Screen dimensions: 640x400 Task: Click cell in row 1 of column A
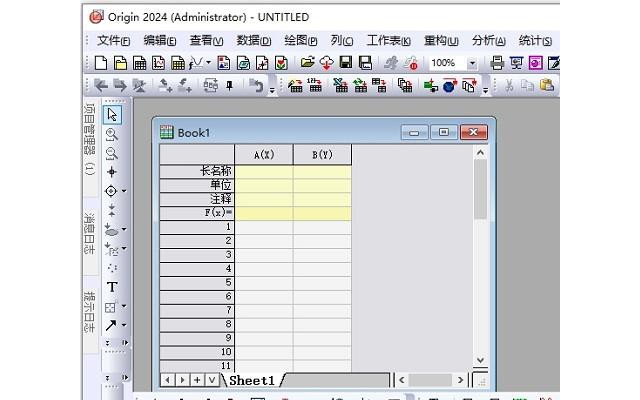[x=264, y=227]
